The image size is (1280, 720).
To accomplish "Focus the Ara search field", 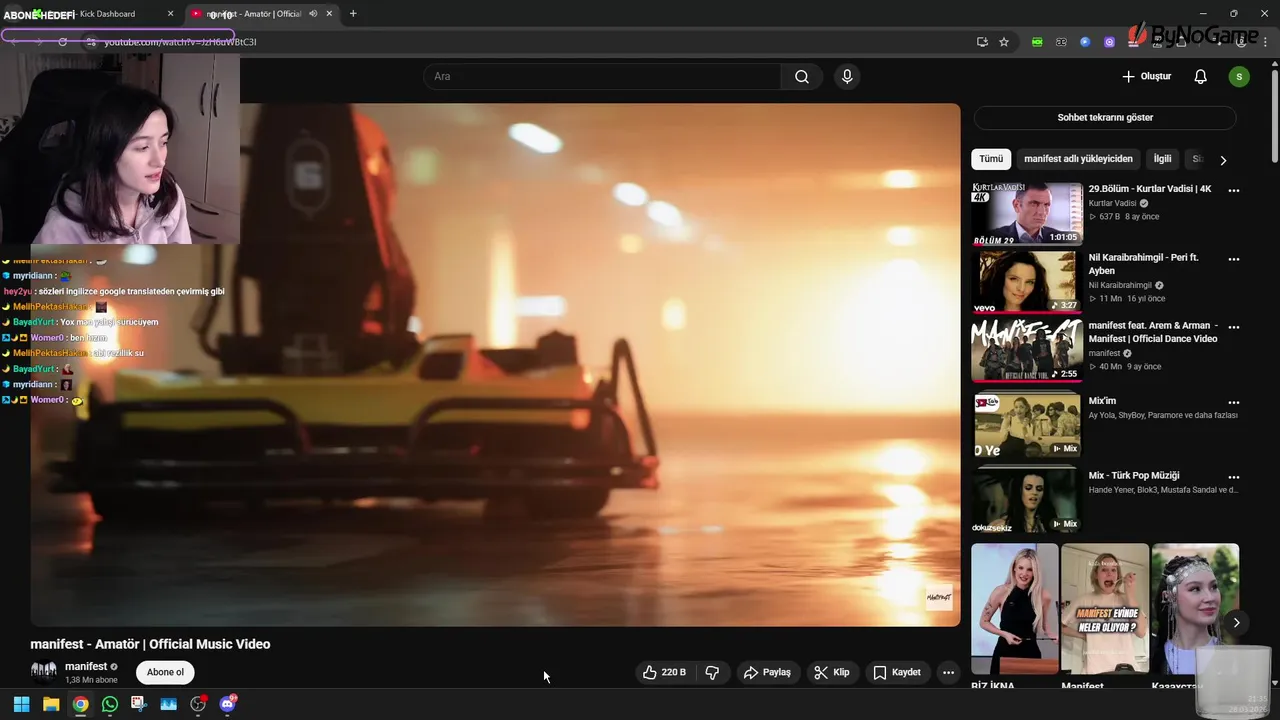I will [603, 77].
